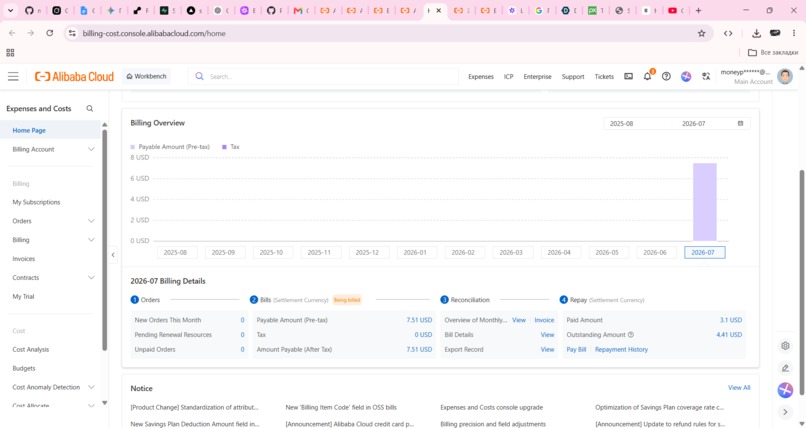The width and height of the screenshot is (806, 428).
Task: Open the Invoice link
Action: point(544,320)
